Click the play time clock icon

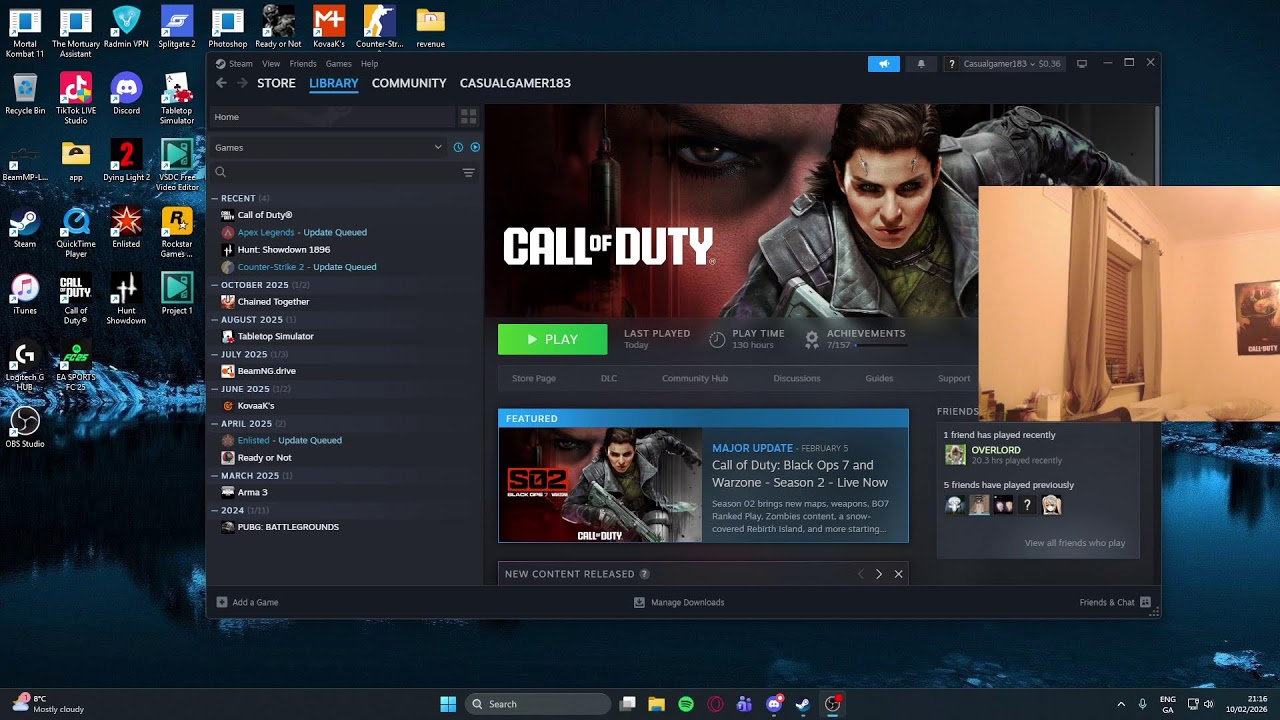pyautogui.click(x=717, y=339)
